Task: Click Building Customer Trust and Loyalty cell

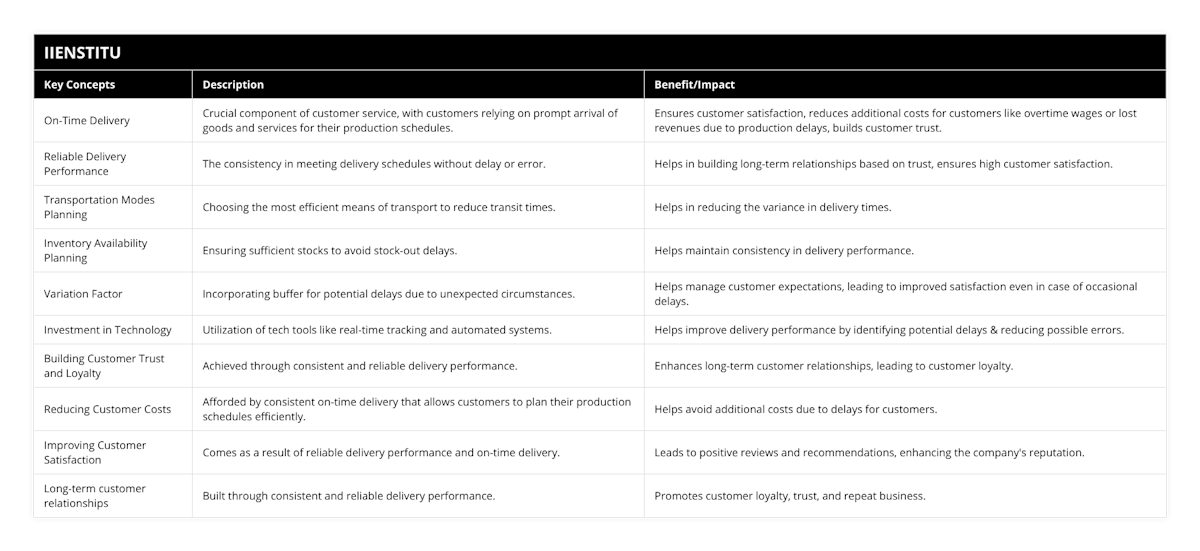Action: [x=113, y=366]
